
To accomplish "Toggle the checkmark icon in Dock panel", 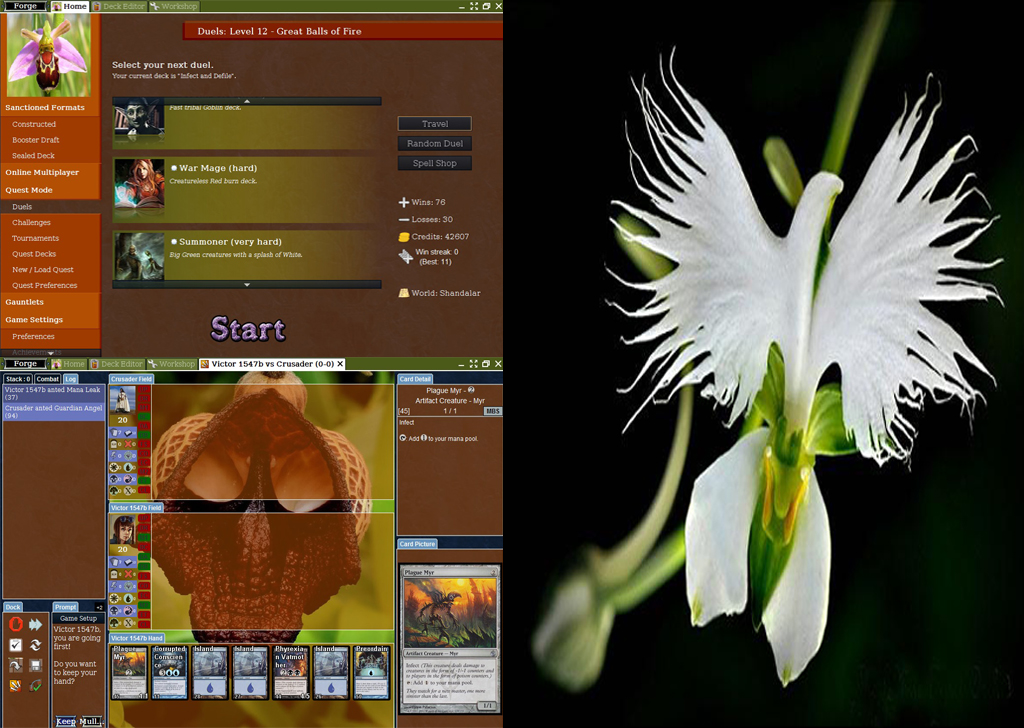I will [x=16, y=645].
